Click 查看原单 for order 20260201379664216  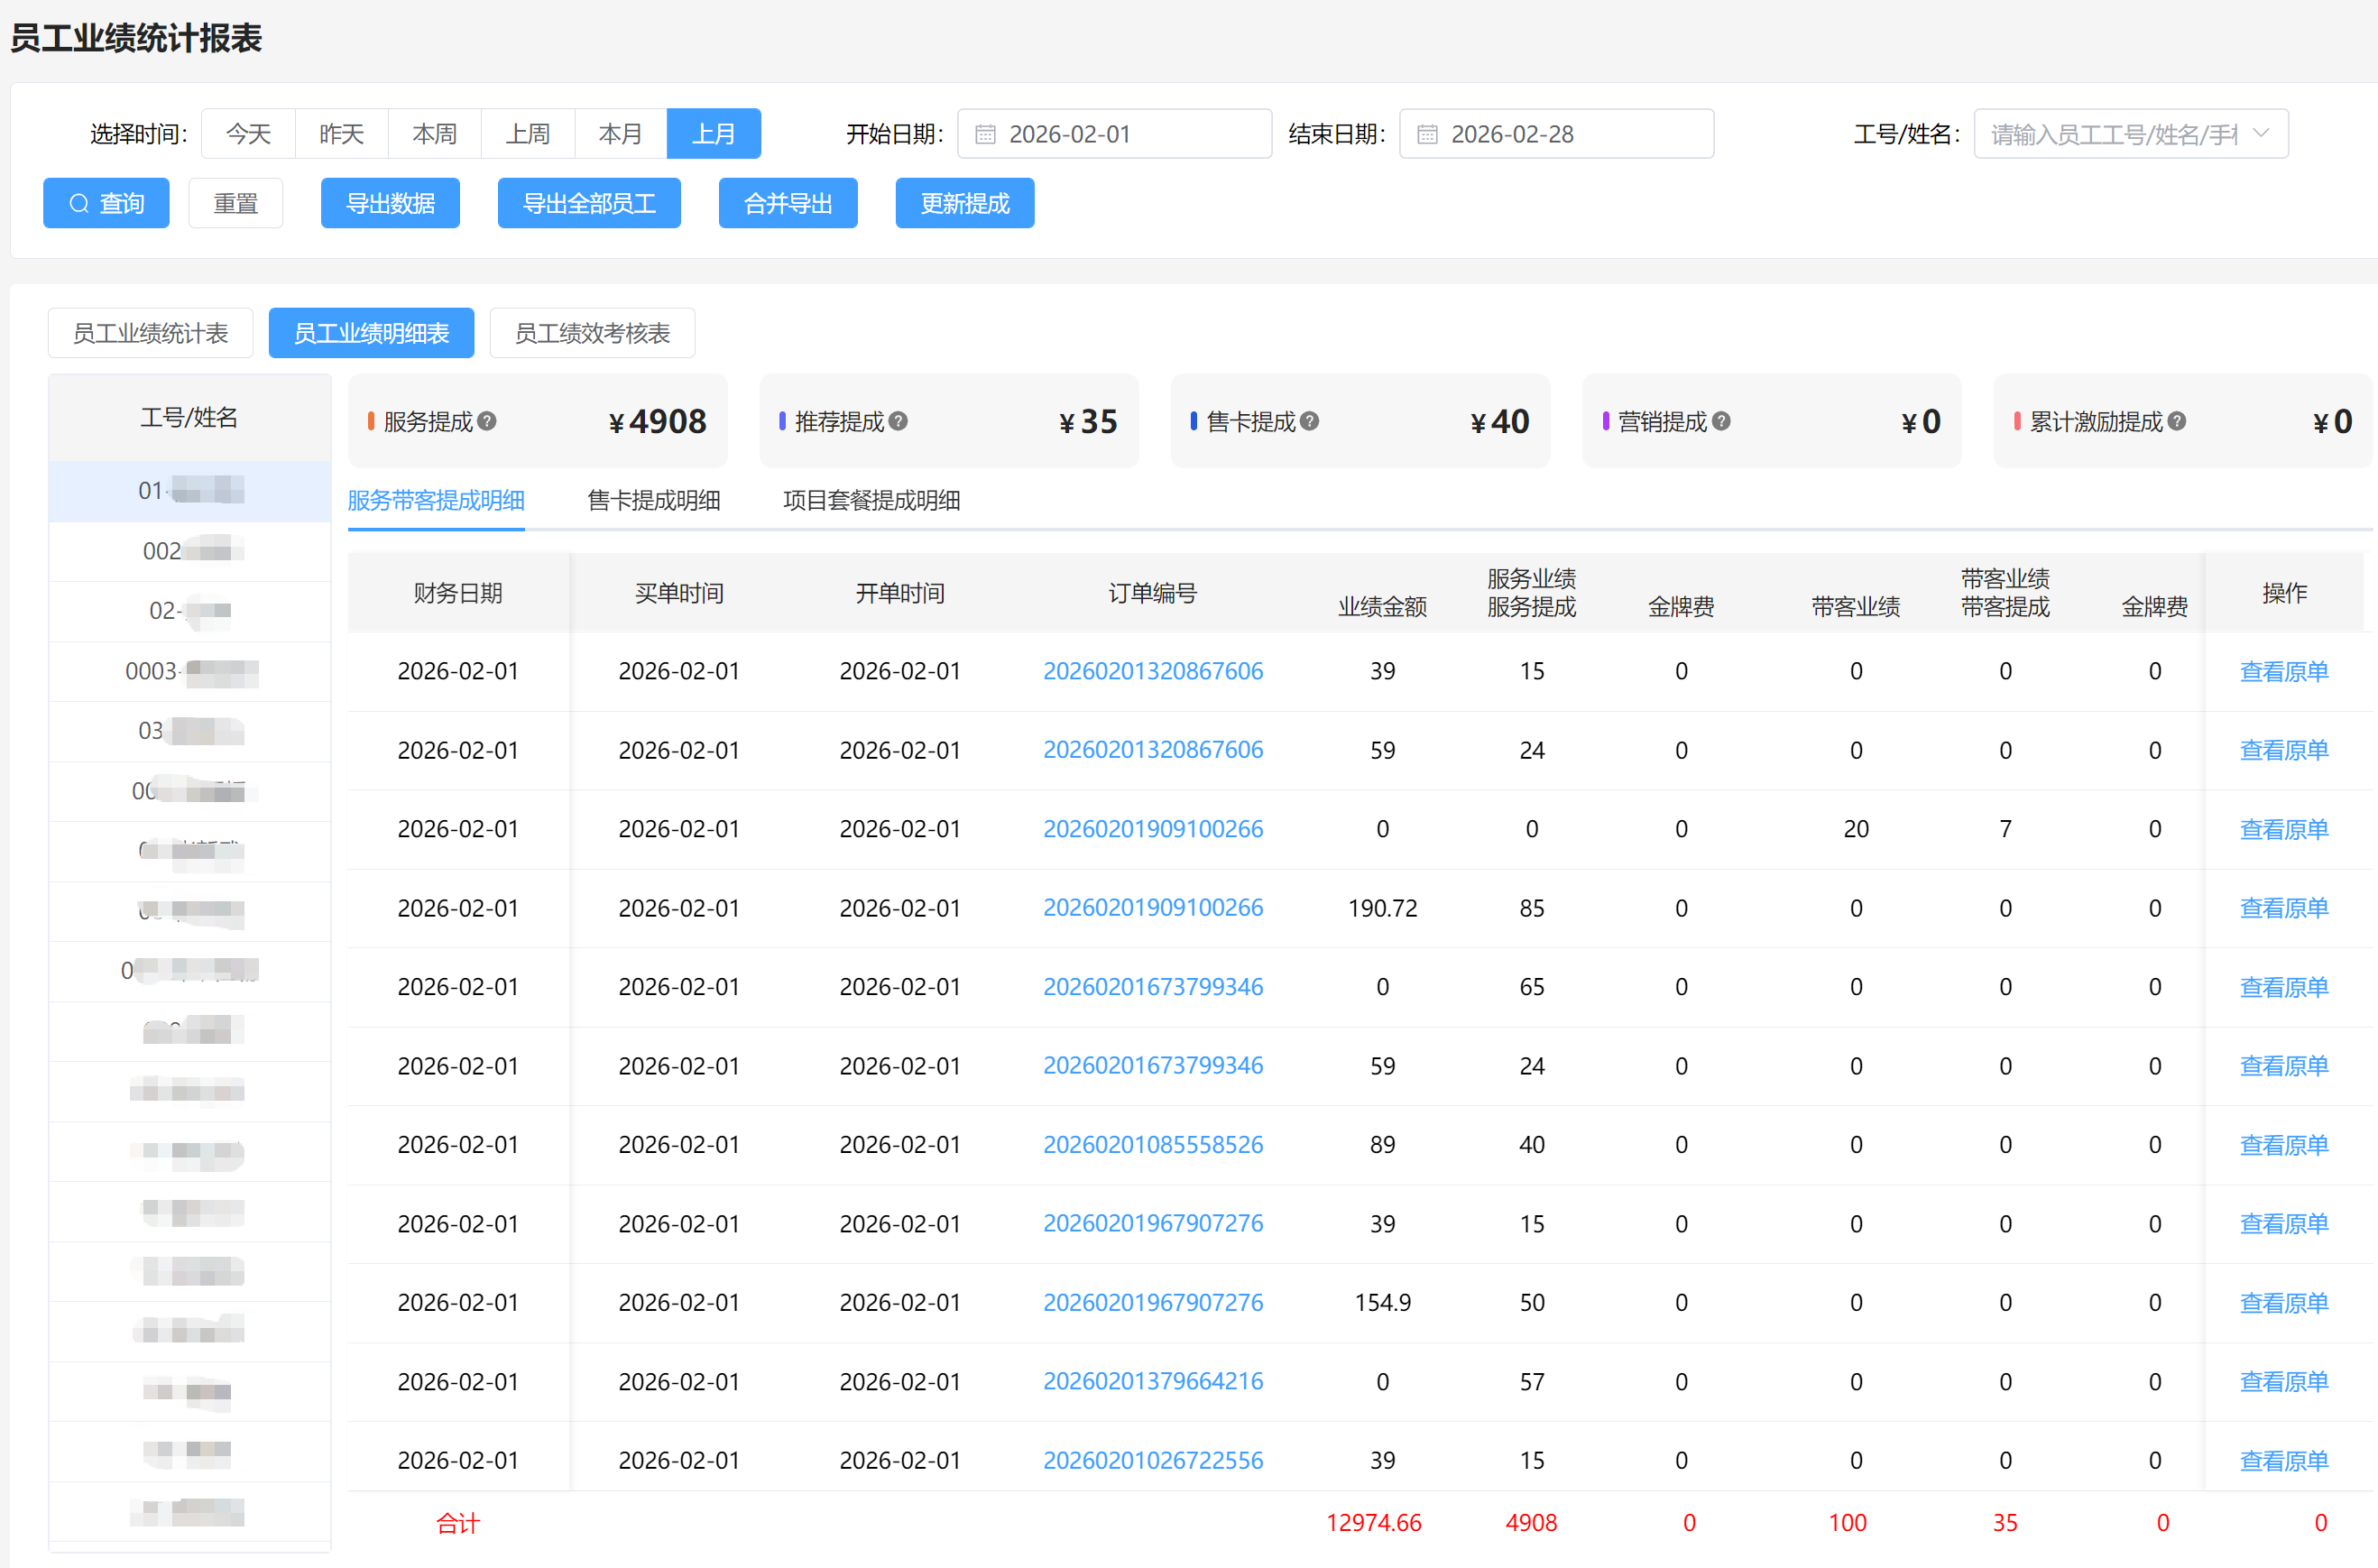click(x=2283, y=1381)
